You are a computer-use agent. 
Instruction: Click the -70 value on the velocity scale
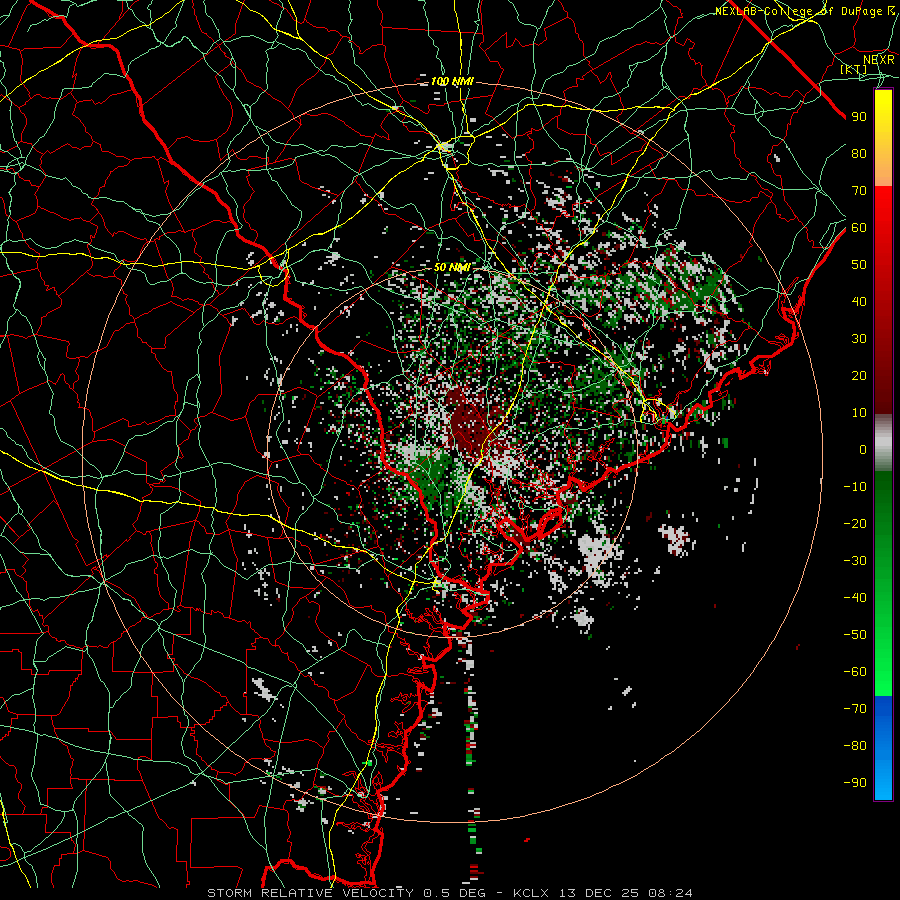855,709
